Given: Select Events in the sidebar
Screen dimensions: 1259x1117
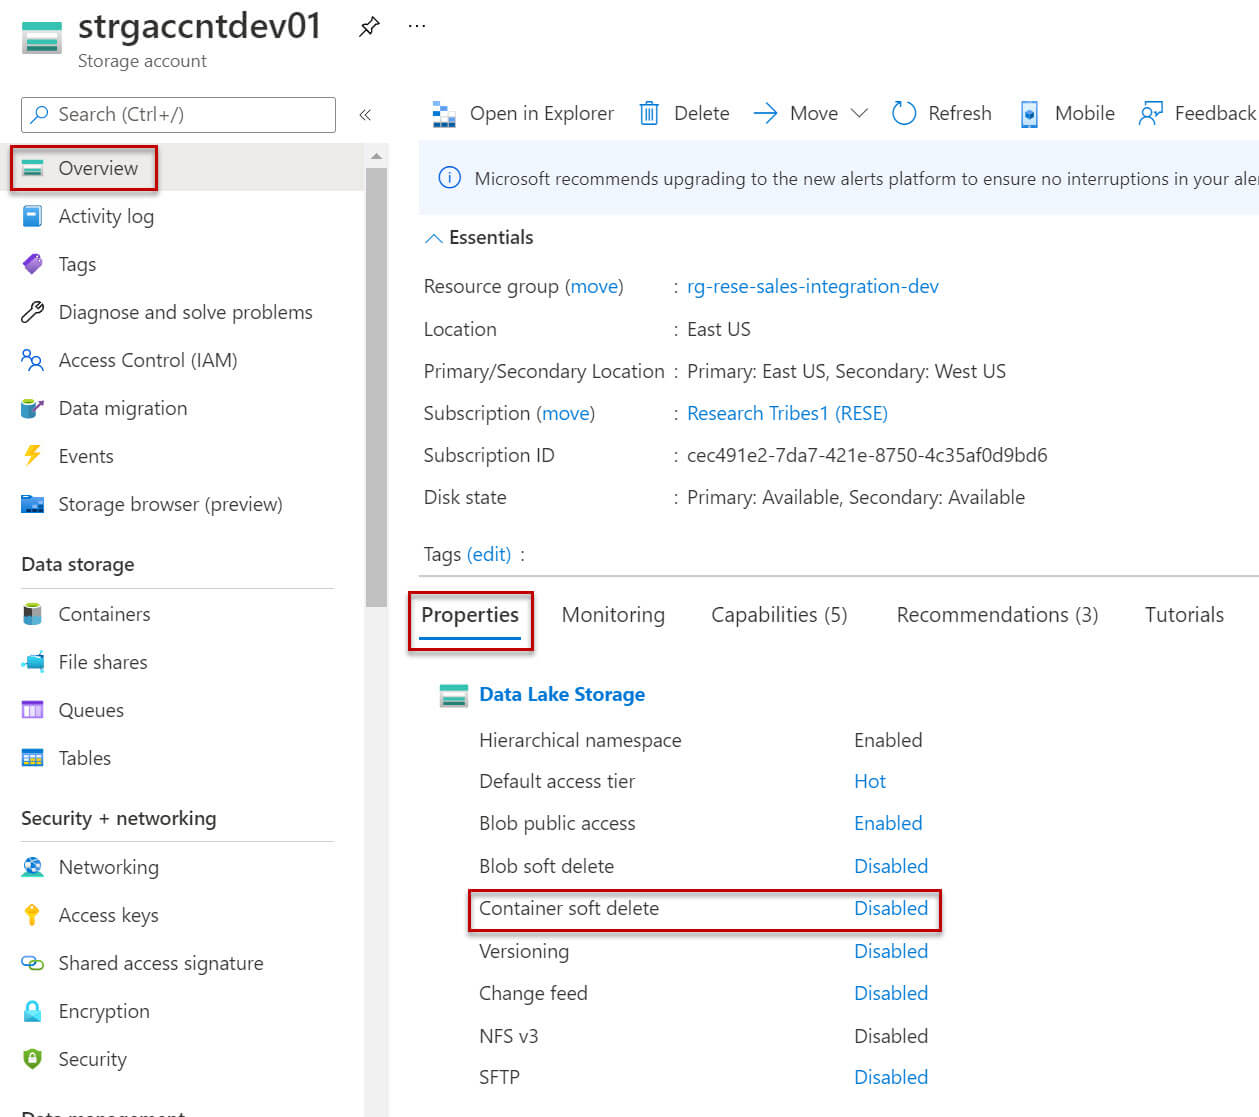Looking at the screenshot, I should 85,455.
